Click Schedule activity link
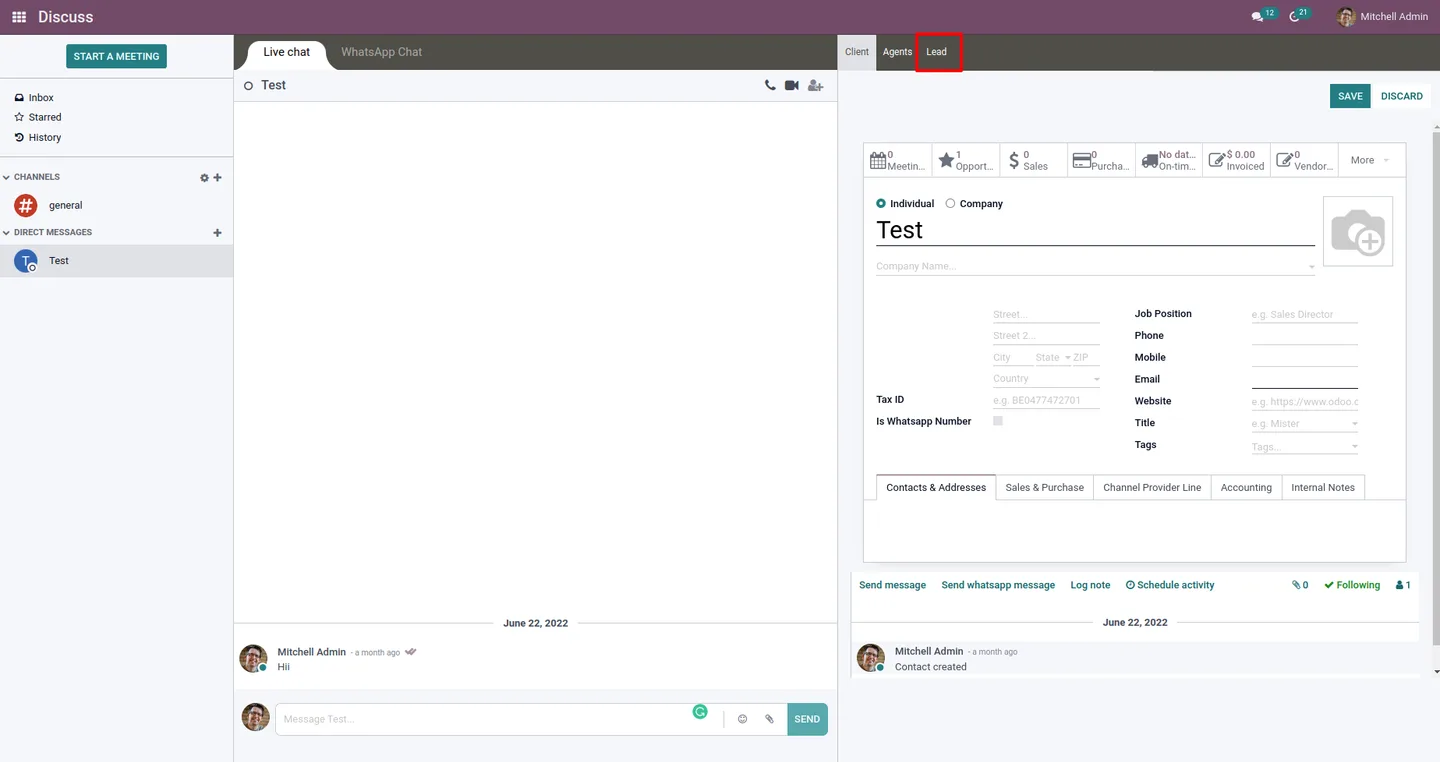The height and width of the screenshot is (762, 1440). pos(1170,585)
